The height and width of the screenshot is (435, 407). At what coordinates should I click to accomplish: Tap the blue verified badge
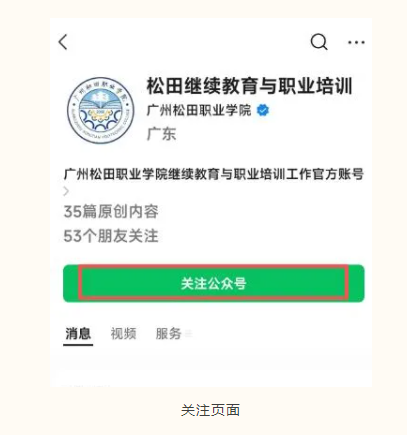coord(263,110)
